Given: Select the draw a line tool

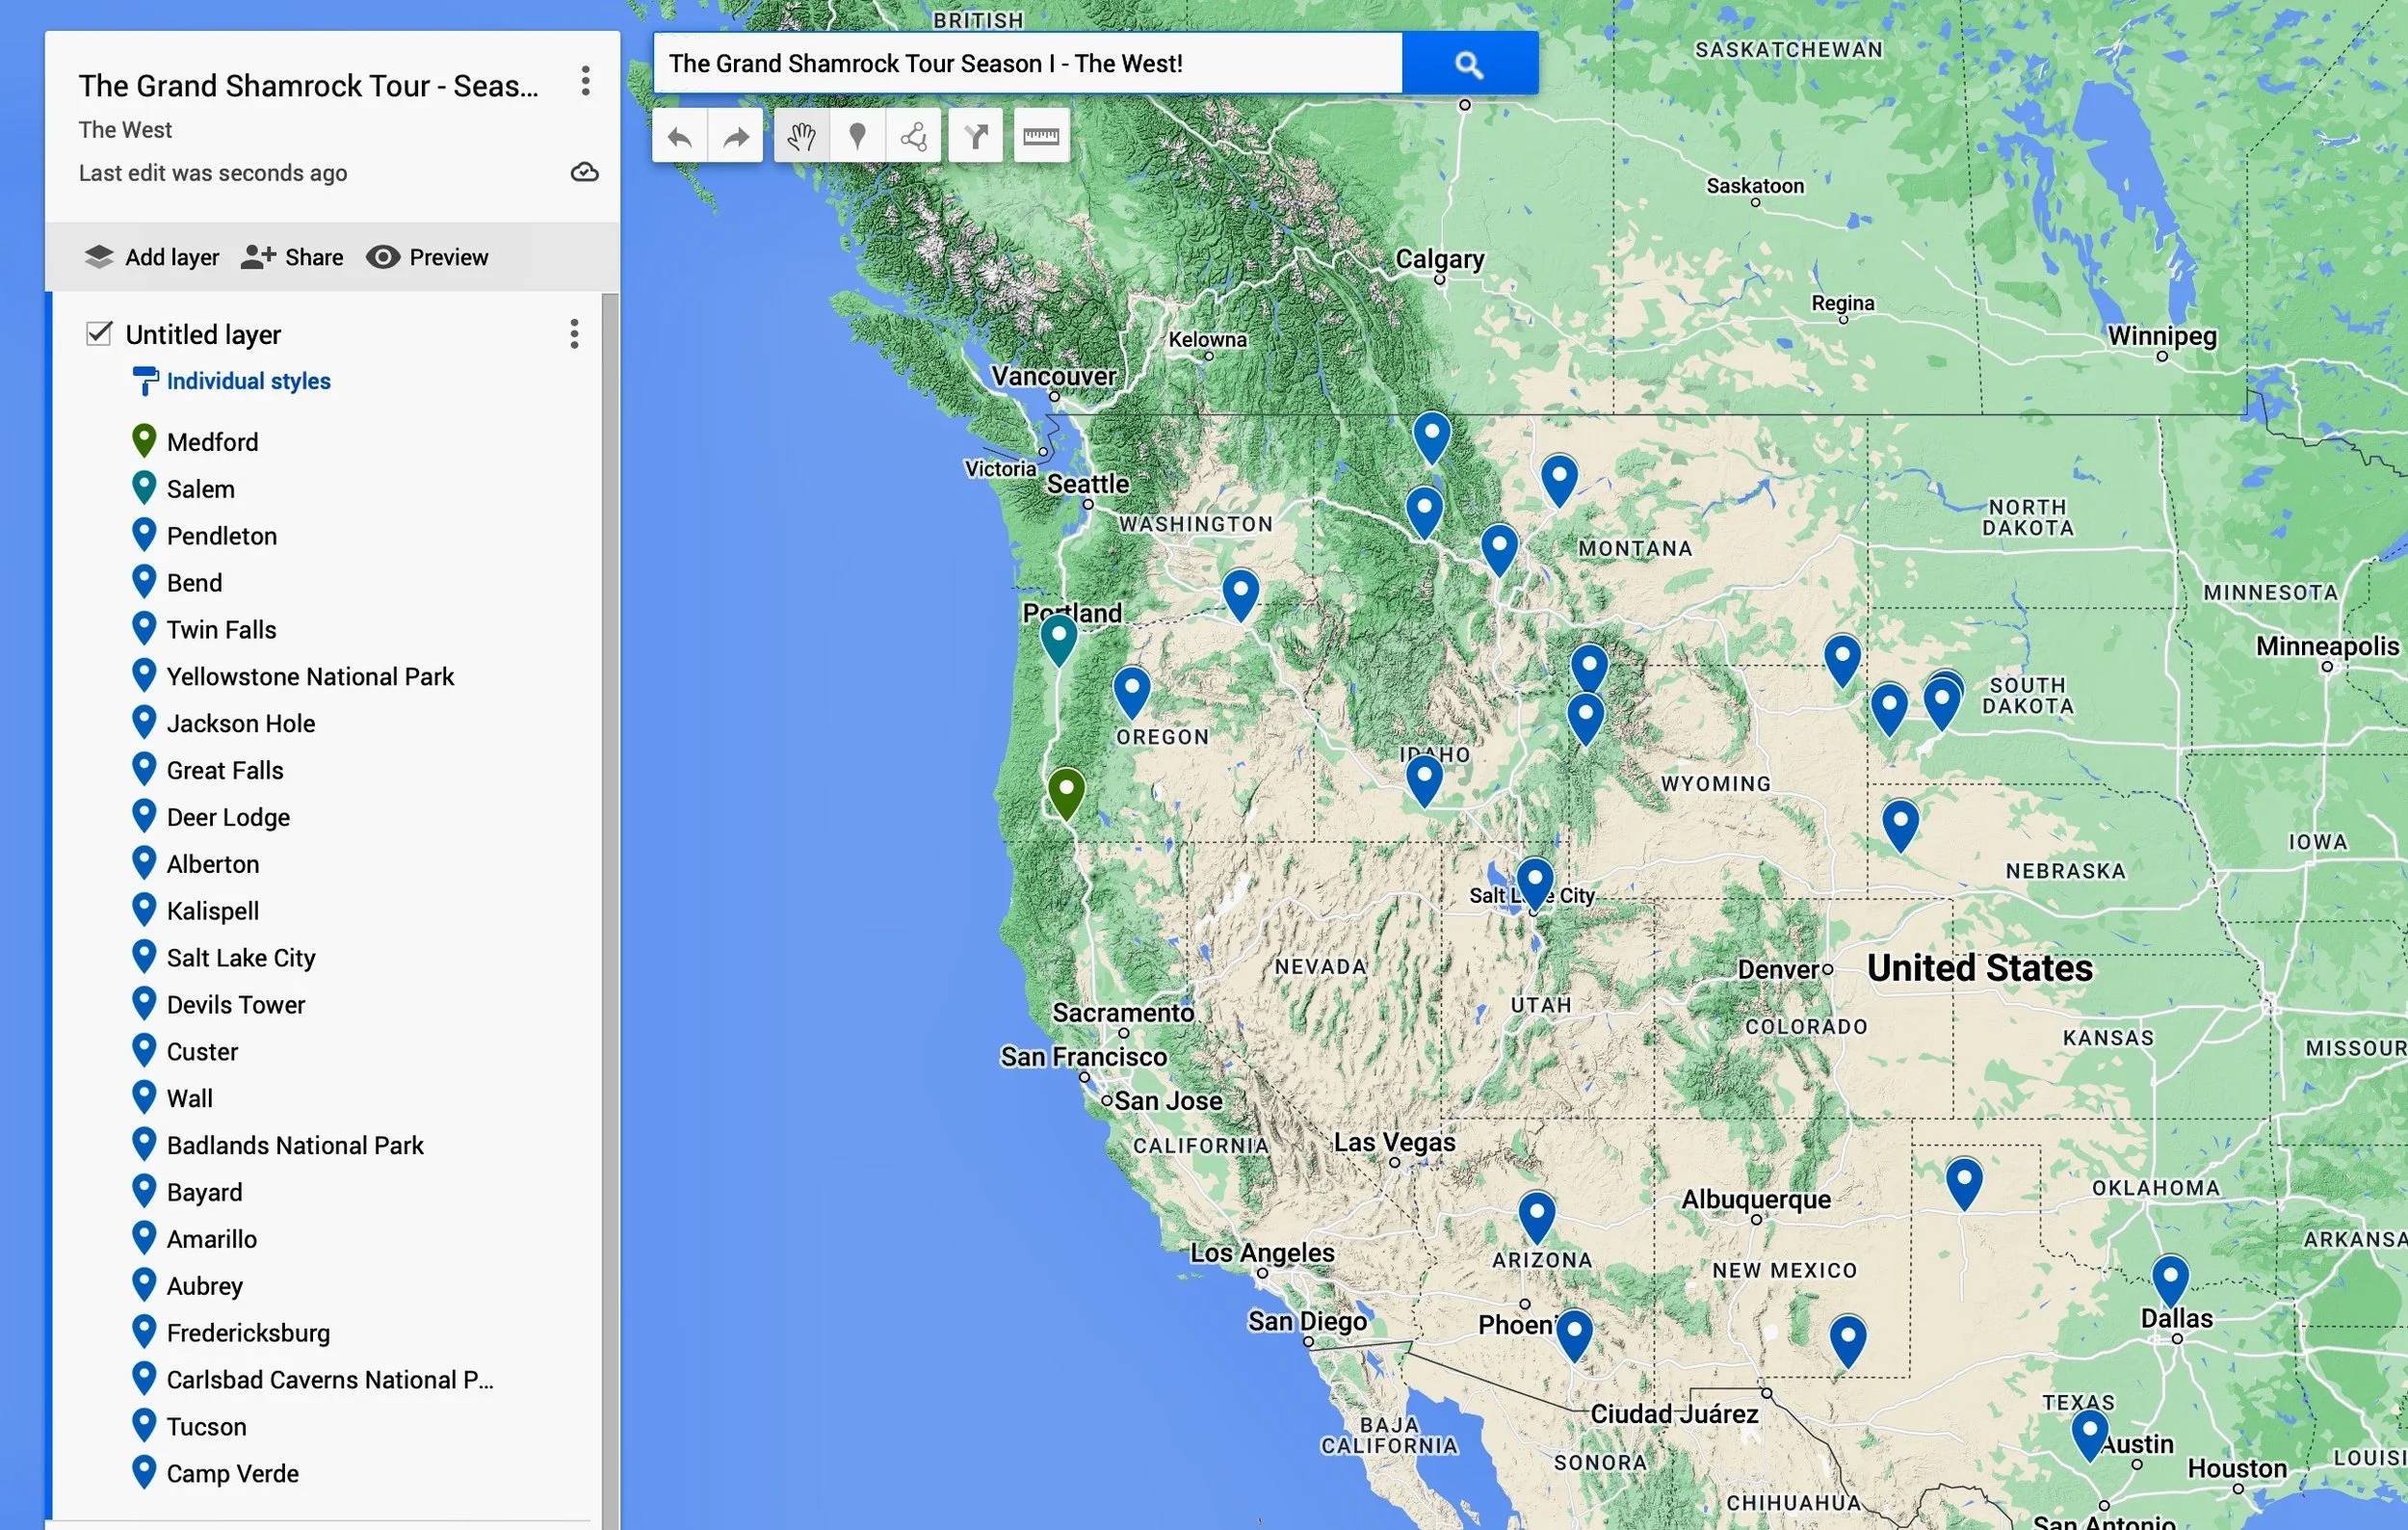Looking at the screenshot, I should point(913,137).
